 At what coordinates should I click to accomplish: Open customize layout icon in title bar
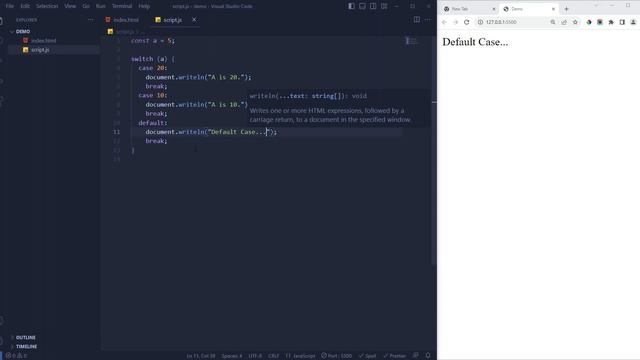click(384, 6)
